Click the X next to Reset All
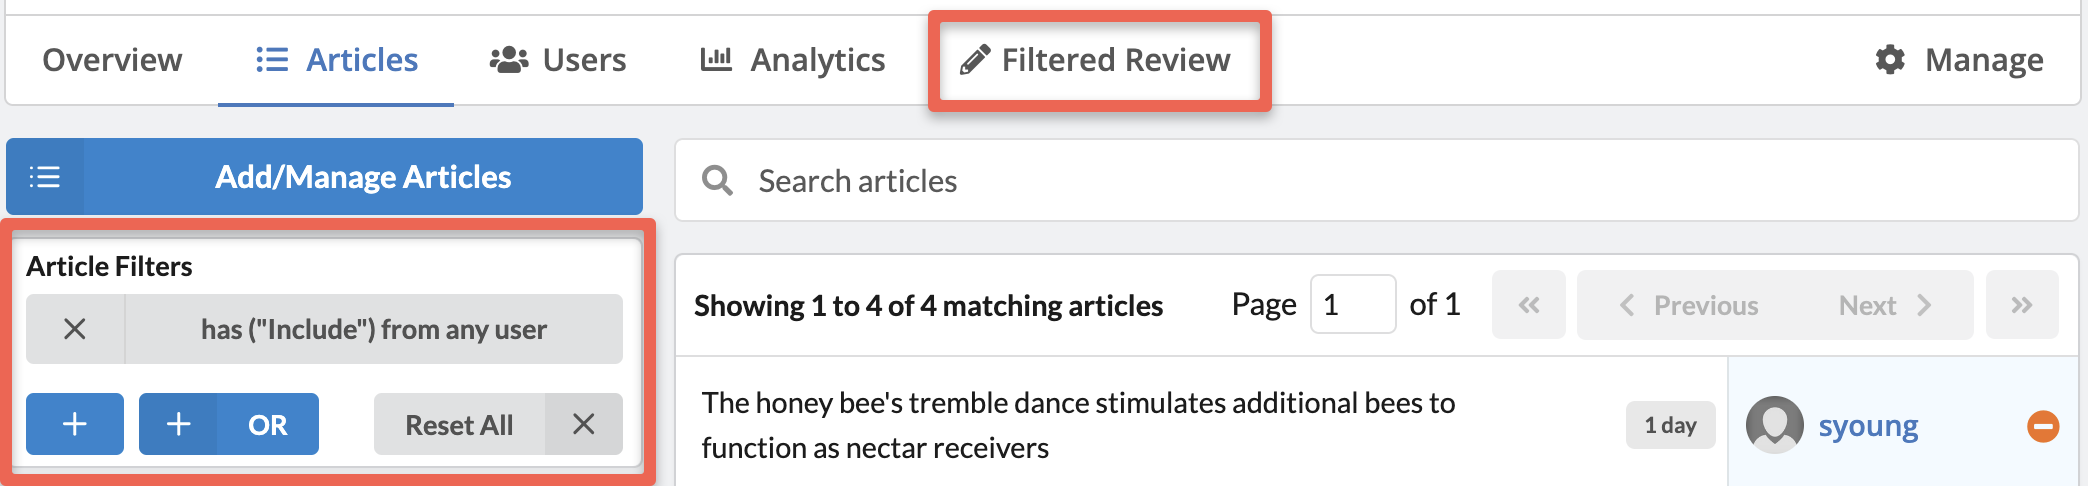 point(584,424)
